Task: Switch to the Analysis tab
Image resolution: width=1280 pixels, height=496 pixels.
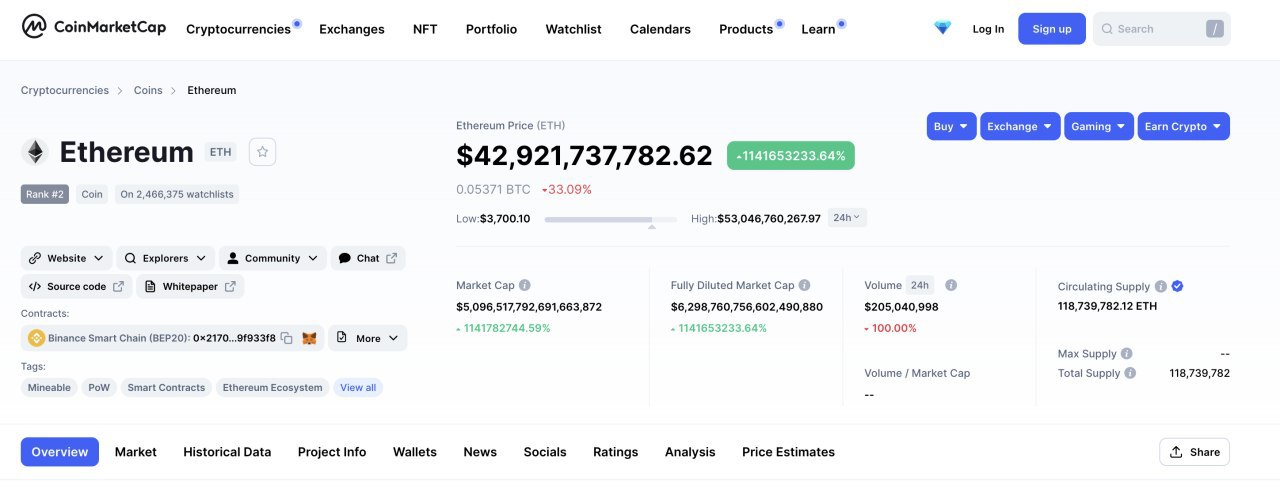Action: pyautogui.click(x=690, y=452)
